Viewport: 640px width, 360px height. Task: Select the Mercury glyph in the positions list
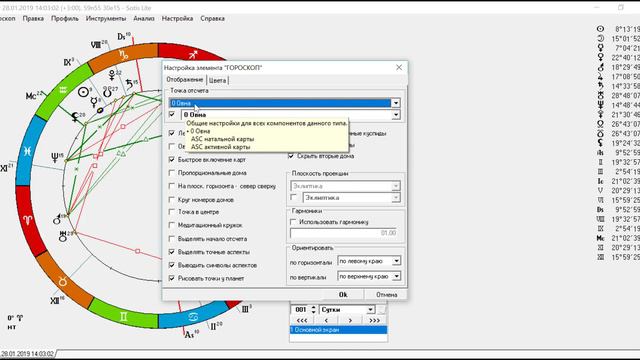pyautogui.click(x=600, y=48)
